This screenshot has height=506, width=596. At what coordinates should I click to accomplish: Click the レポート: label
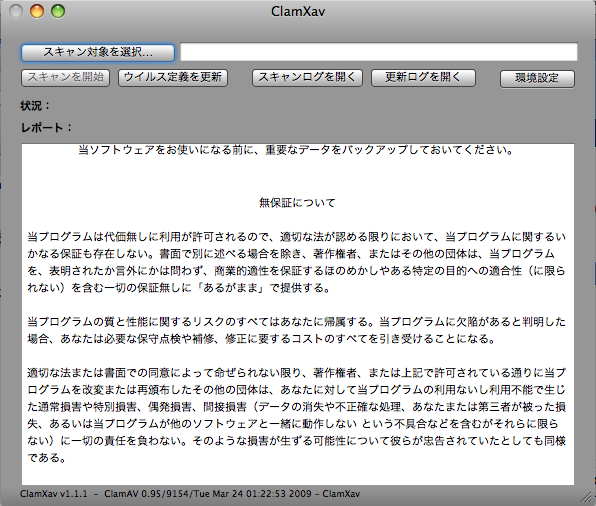point(46,127)
